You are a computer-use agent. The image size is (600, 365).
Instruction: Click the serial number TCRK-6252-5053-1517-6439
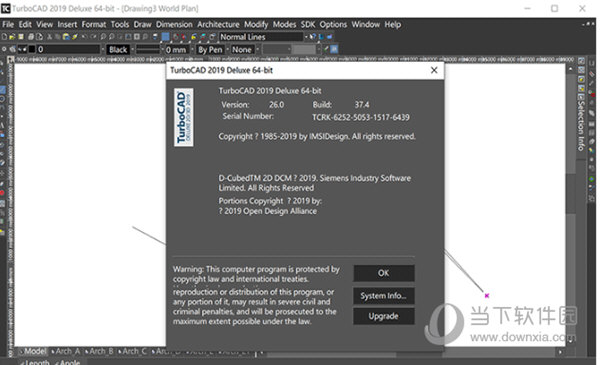pyautogui.click(x=361, y=117)
